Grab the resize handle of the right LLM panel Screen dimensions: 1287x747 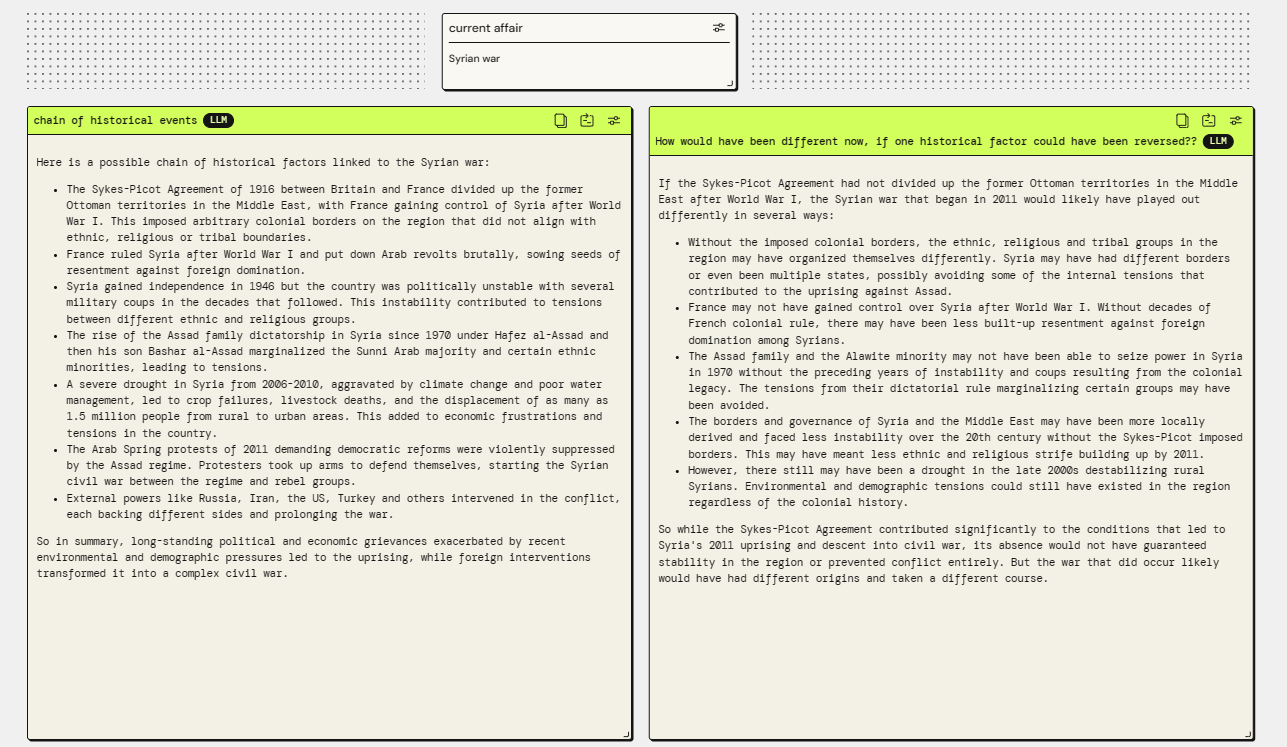(1247, 734)
